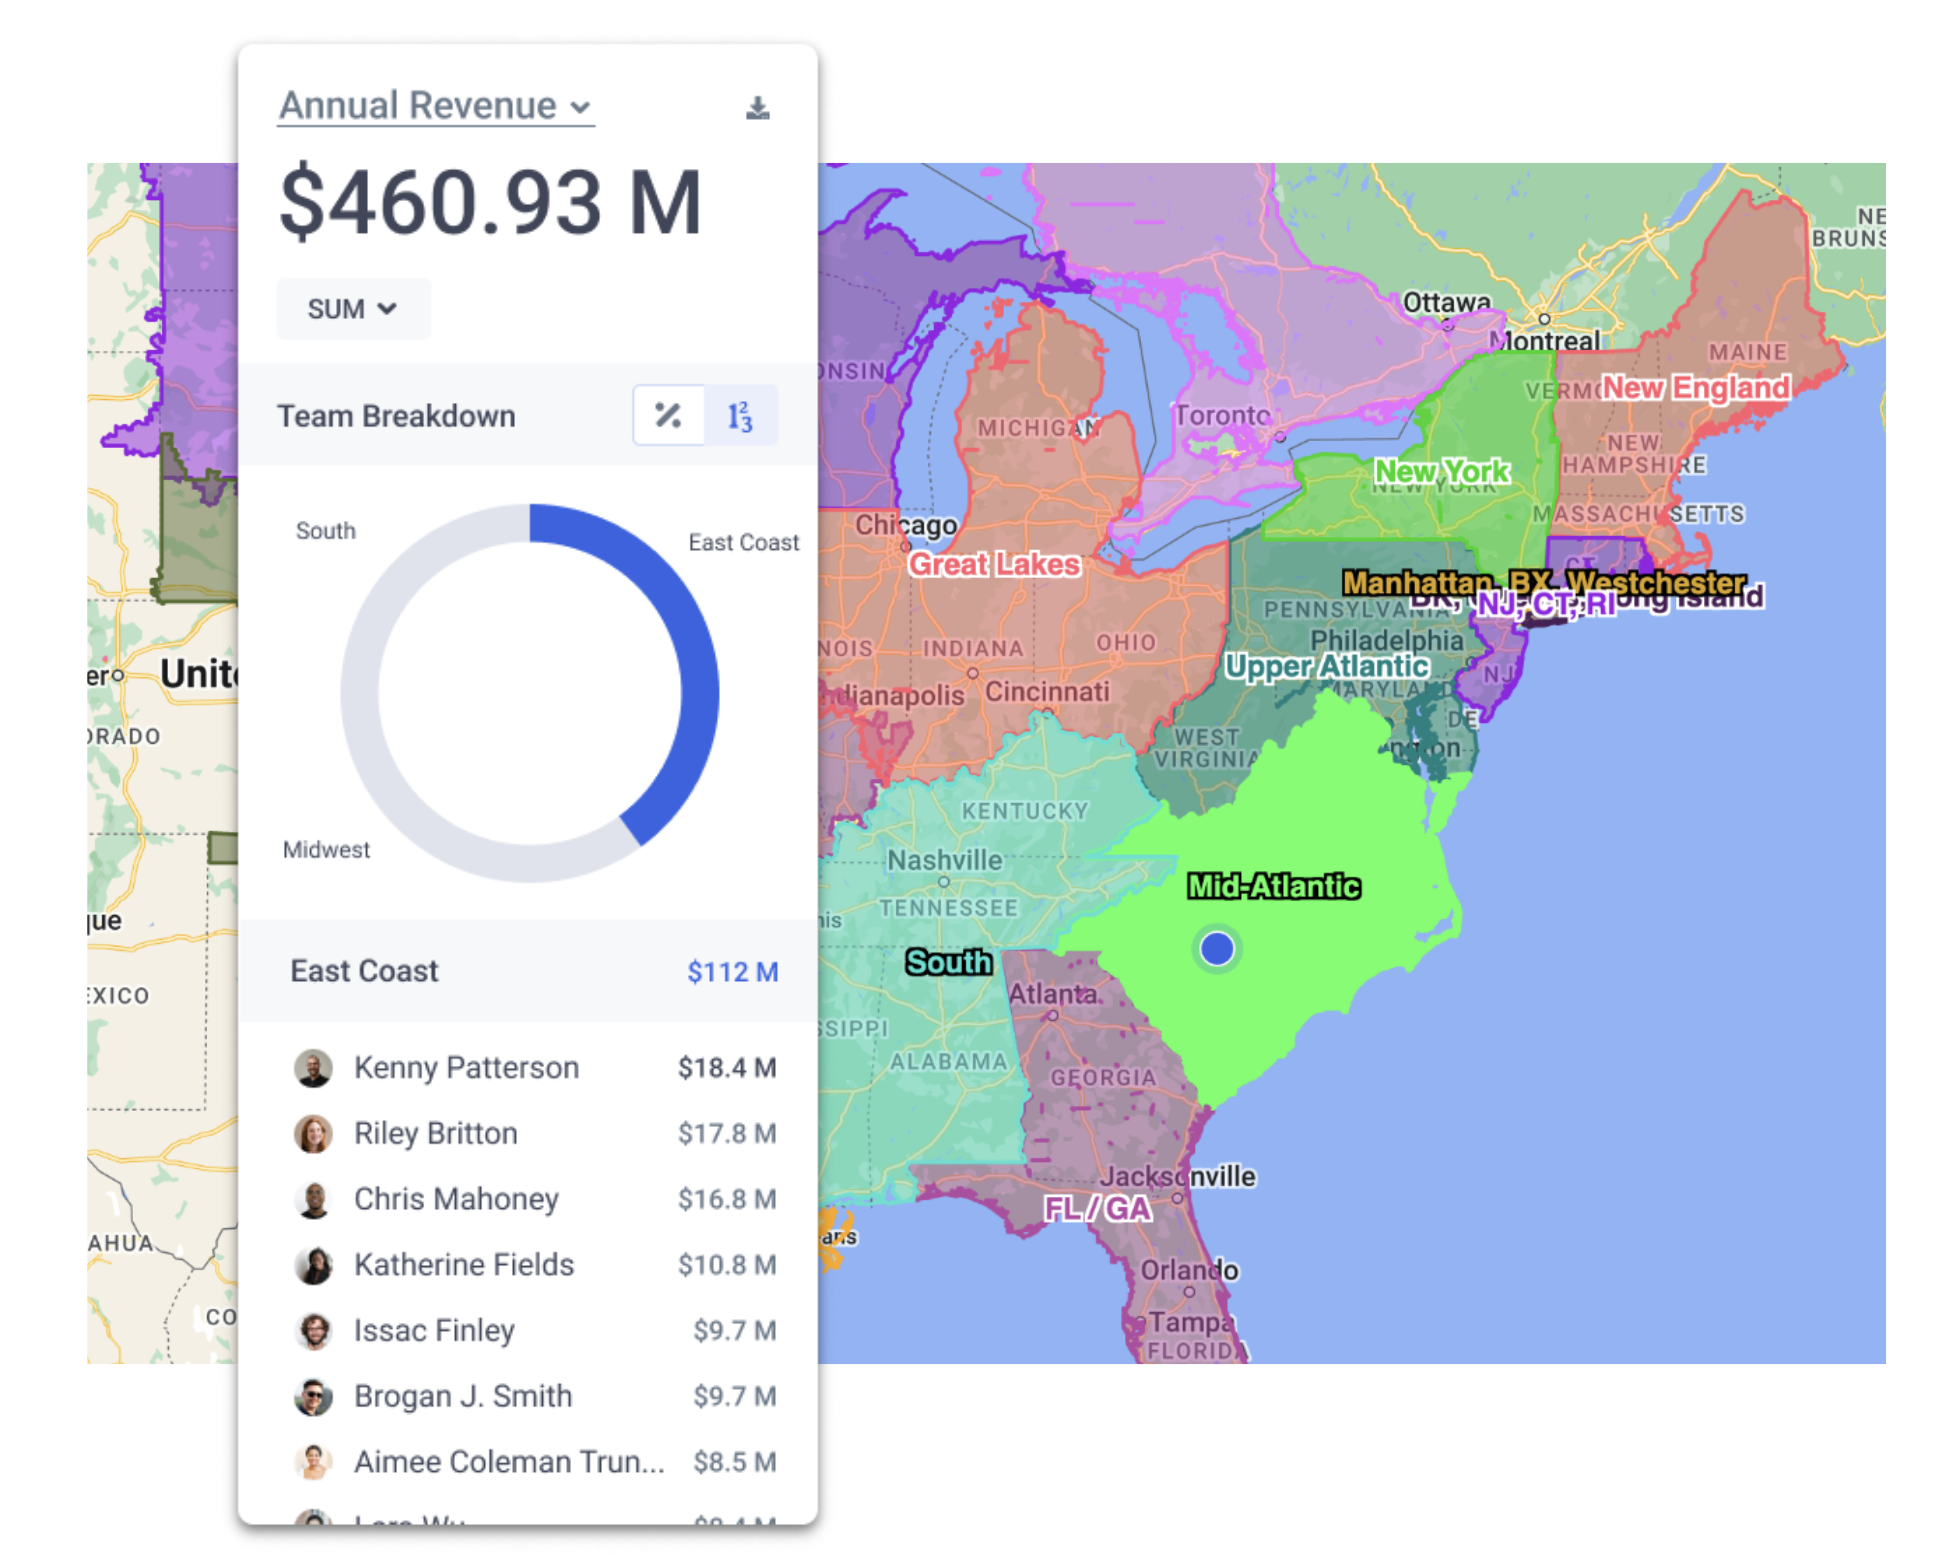Select the Mid-Atlantic territory label
This screenshot has width=1940, height=1564.
tap(1274, 887)
